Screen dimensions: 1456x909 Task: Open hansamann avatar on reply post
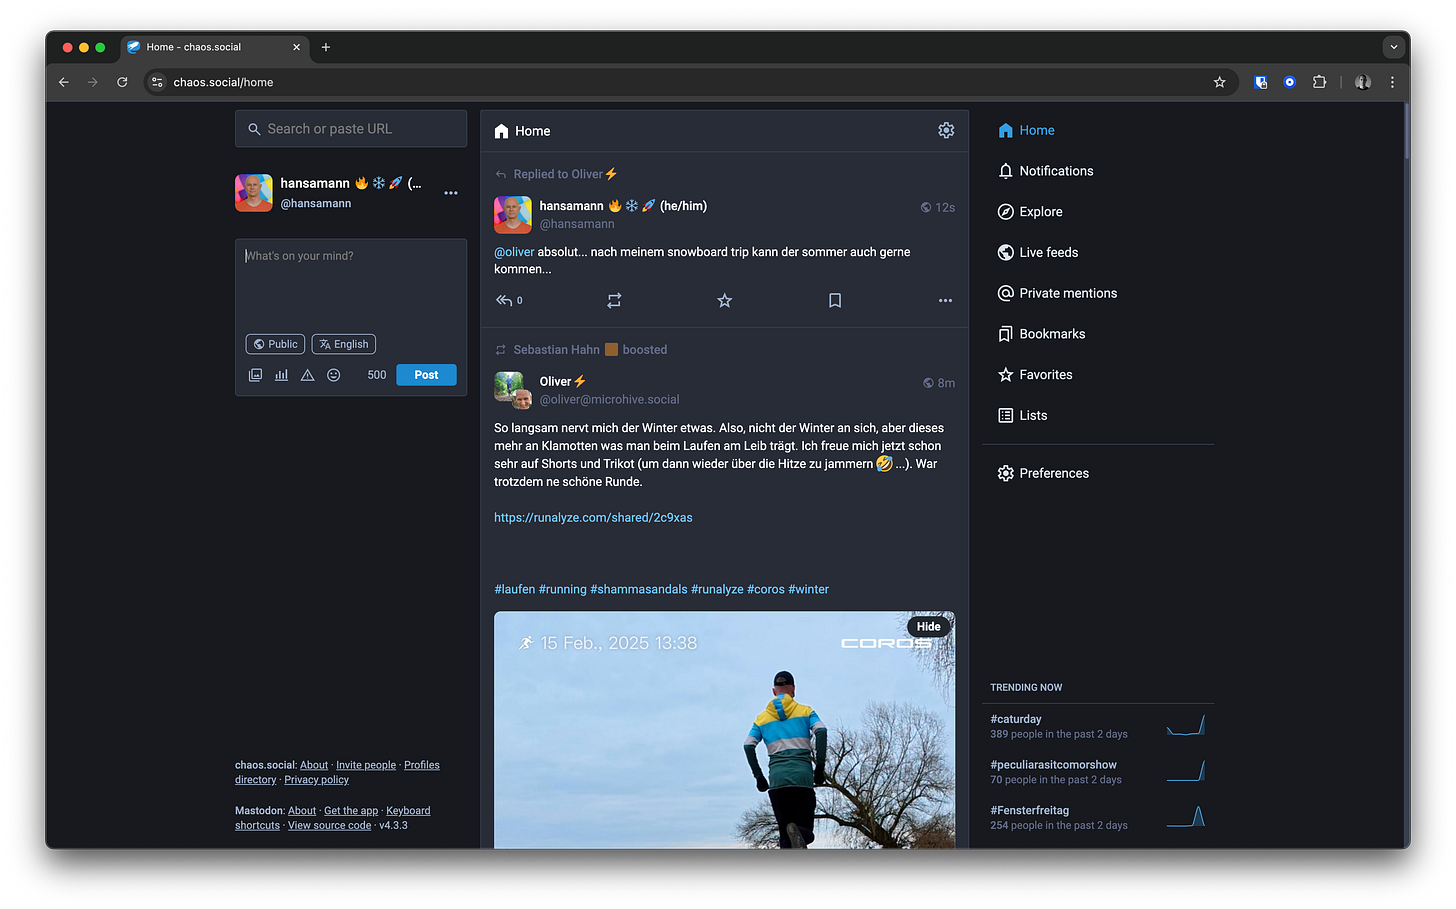[513, 215]
